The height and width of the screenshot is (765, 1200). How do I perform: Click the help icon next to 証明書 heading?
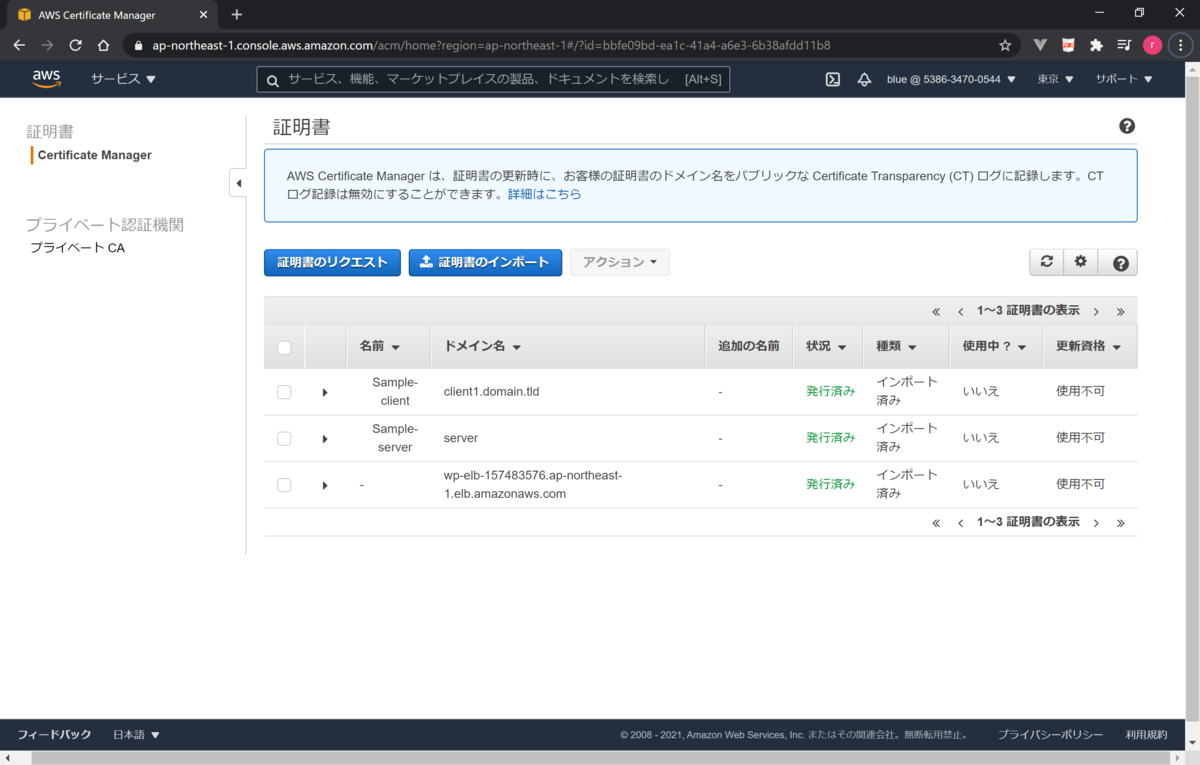pos(1127,126)
